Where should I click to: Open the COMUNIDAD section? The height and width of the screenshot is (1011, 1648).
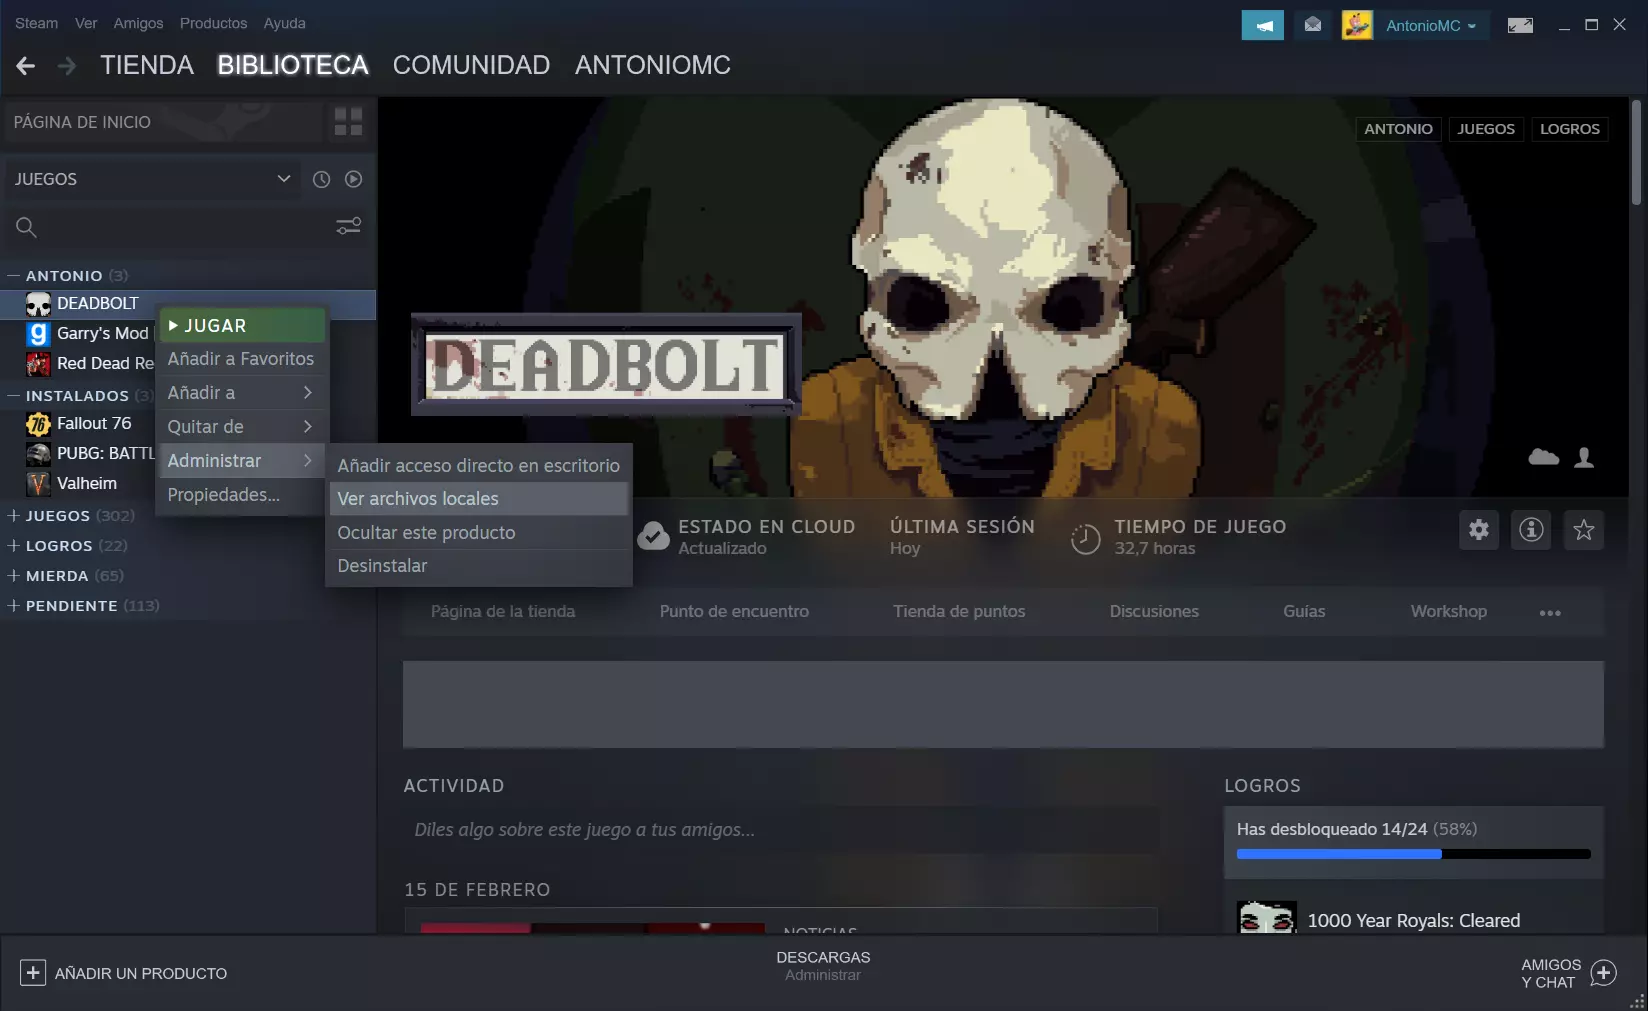pyautogui.click(x=471, y=66)
